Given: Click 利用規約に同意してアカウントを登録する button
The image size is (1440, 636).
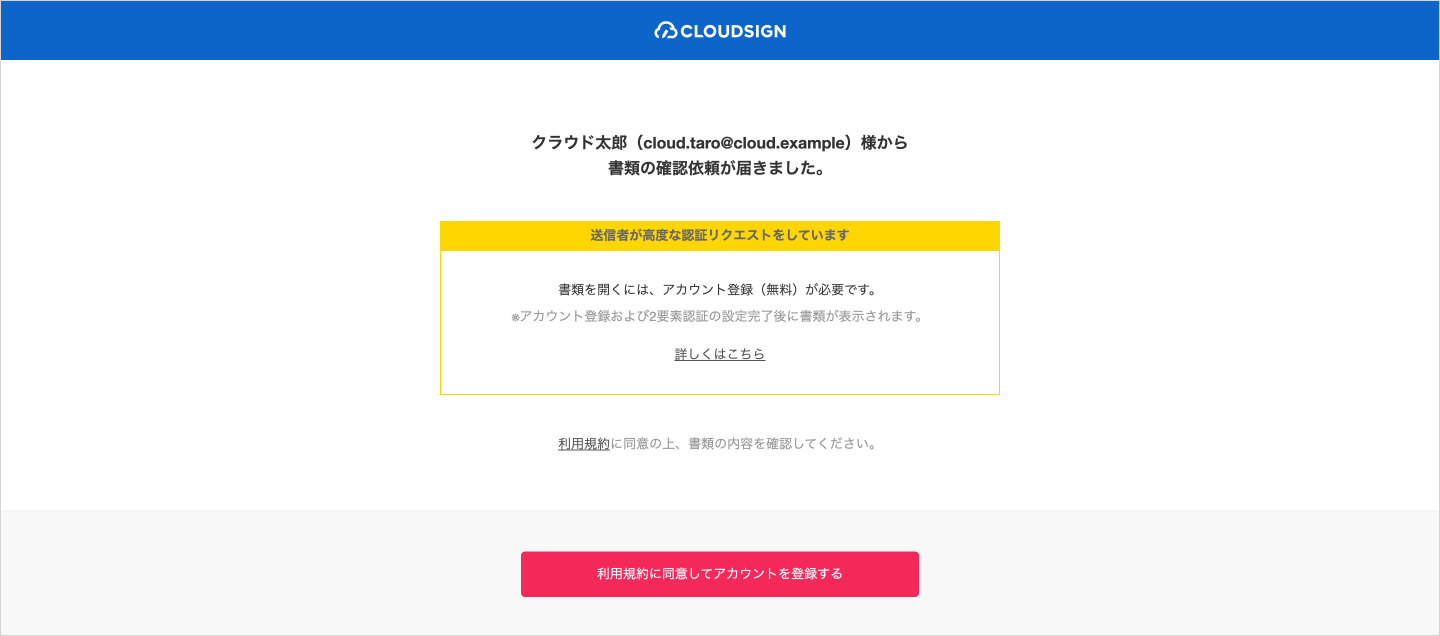Looking at the screenshot, I should 720,574.
